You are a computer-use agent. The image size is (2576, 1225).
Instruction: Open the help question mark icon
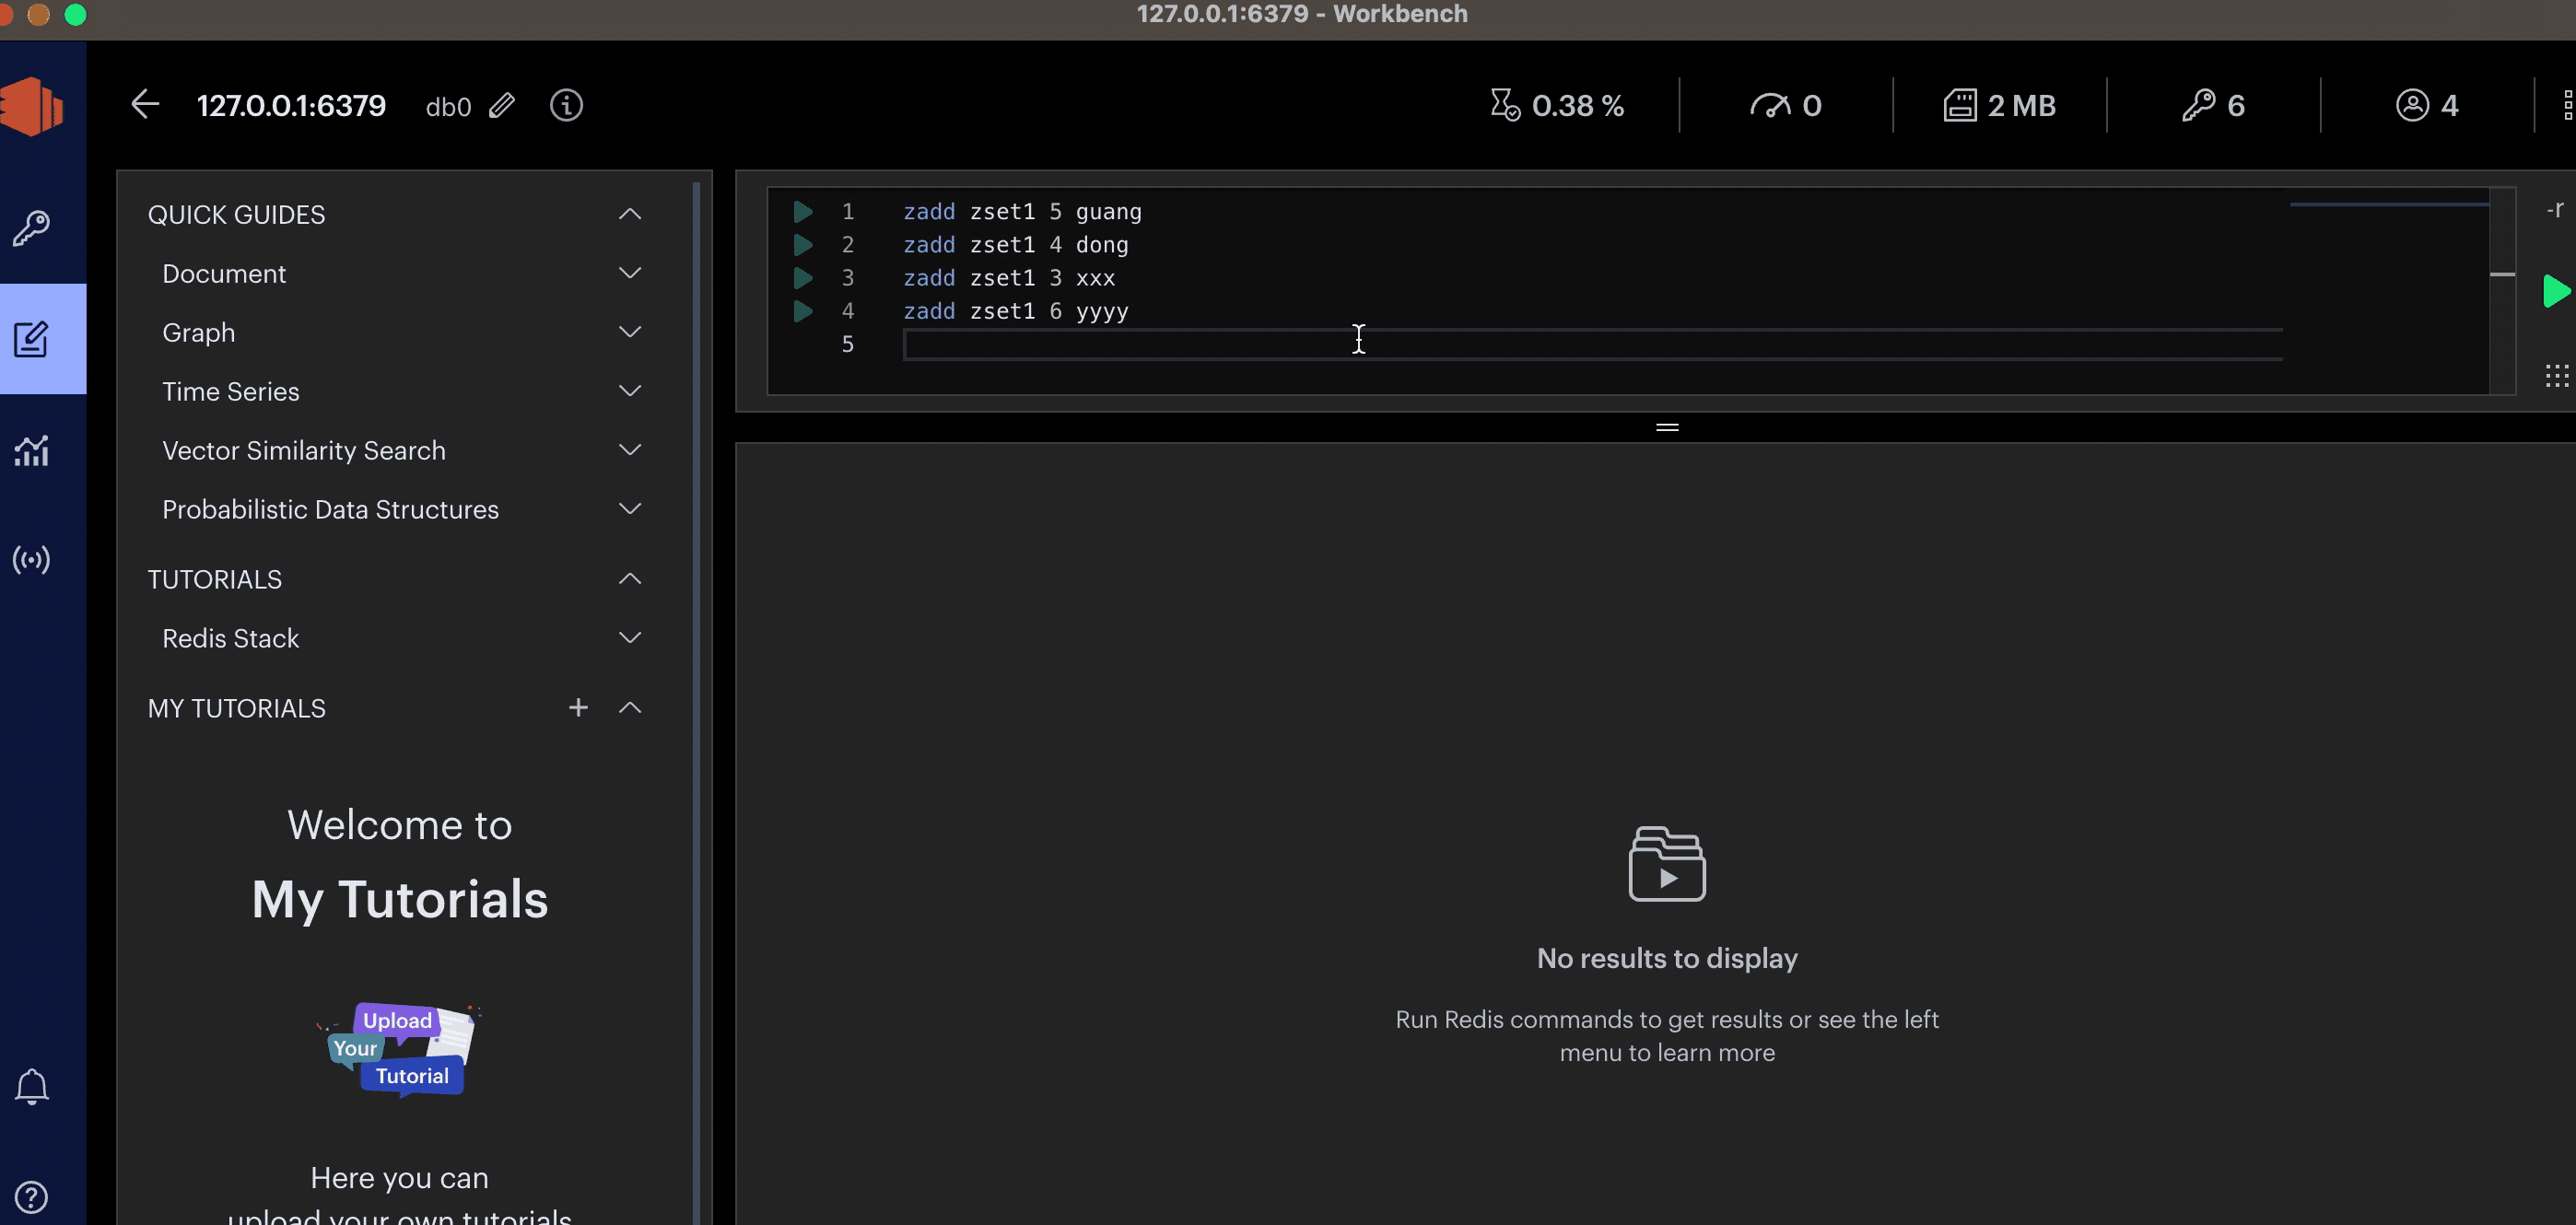tap(31, 1196)
